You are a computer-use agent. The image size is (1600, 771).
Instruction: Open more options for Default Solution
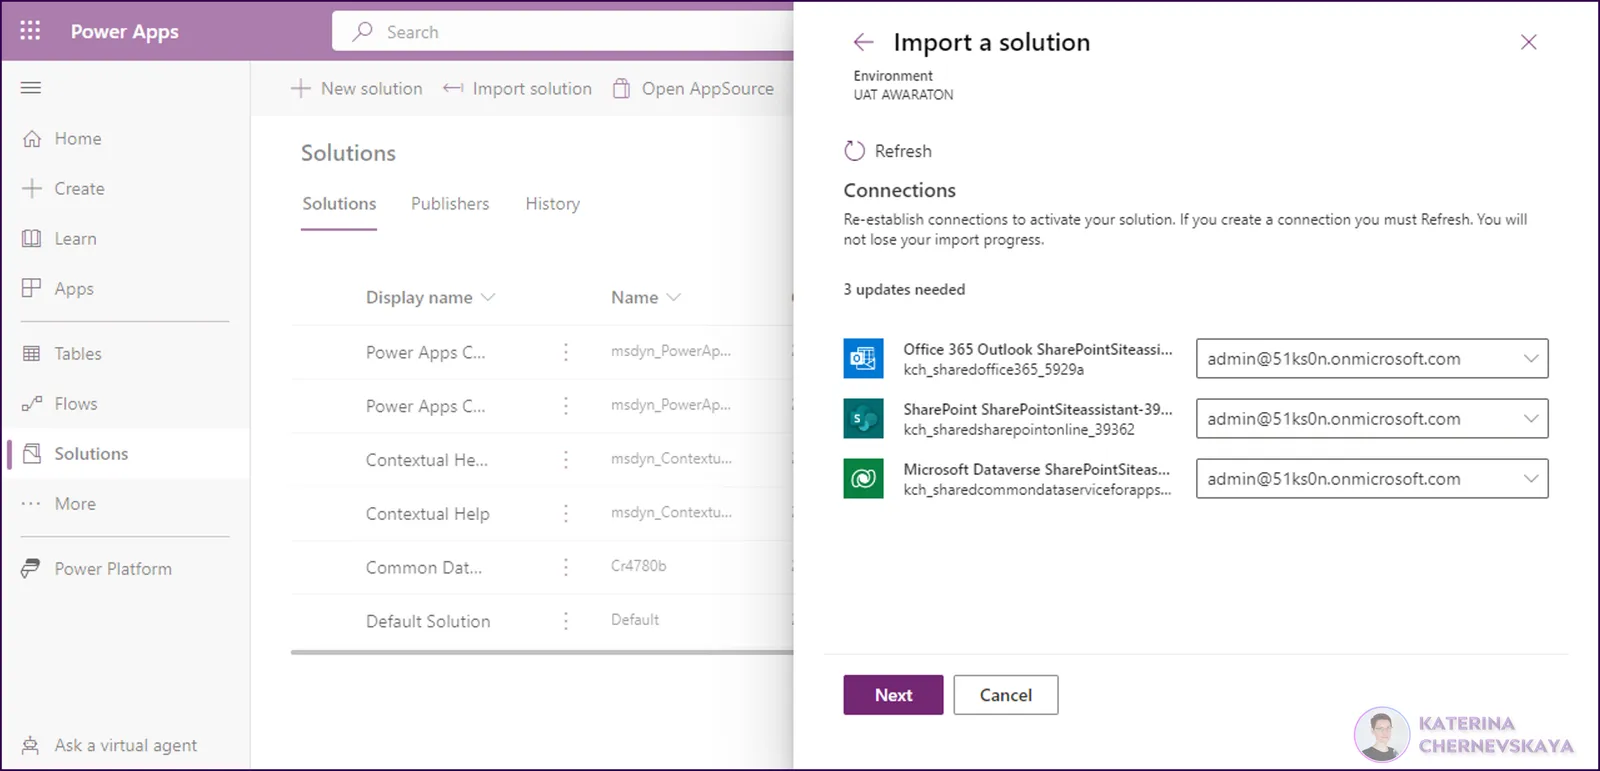coord(566,621)
